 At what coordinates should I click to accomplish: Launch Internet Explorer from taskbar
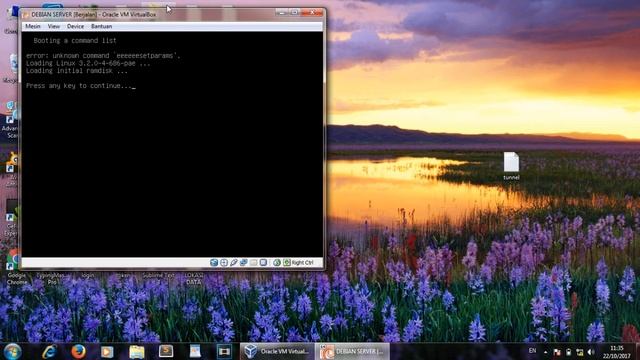(x=49, y=351)
